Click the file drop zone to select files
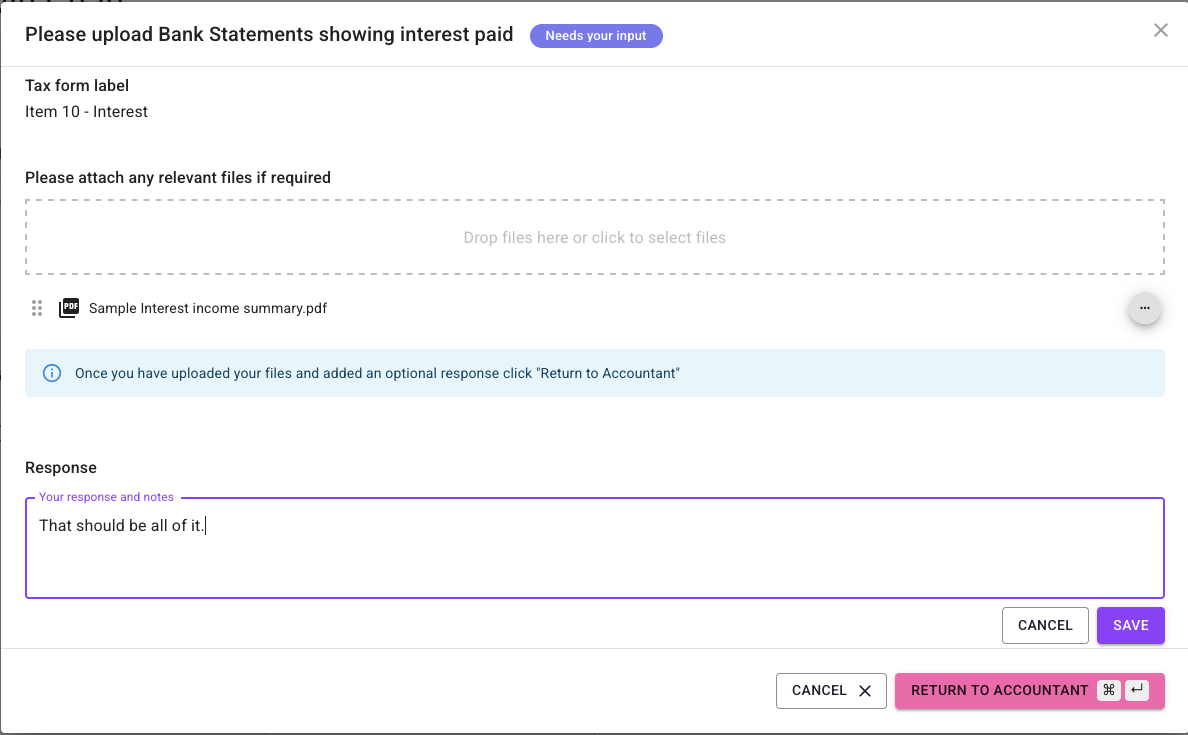Screen dimensions: 1188x735 (x=594, y=238)
